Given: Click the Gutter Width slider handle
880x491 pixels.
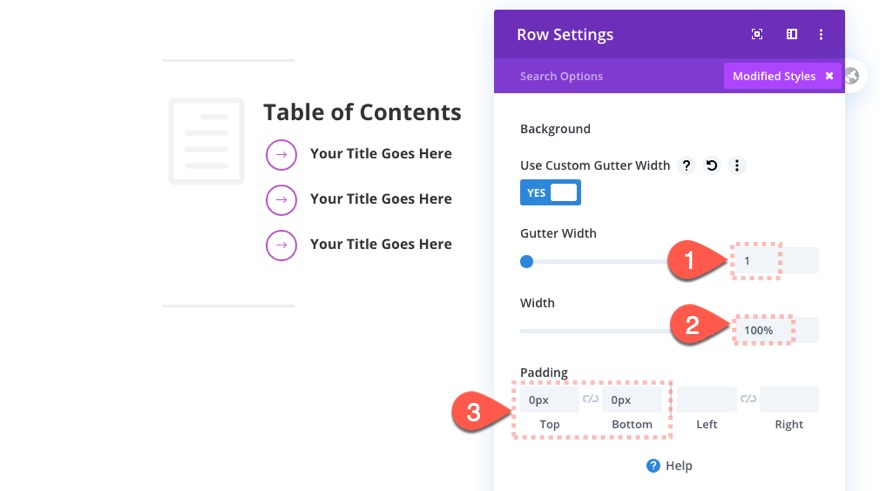Looking at the screenshot, I should (527, 262).
